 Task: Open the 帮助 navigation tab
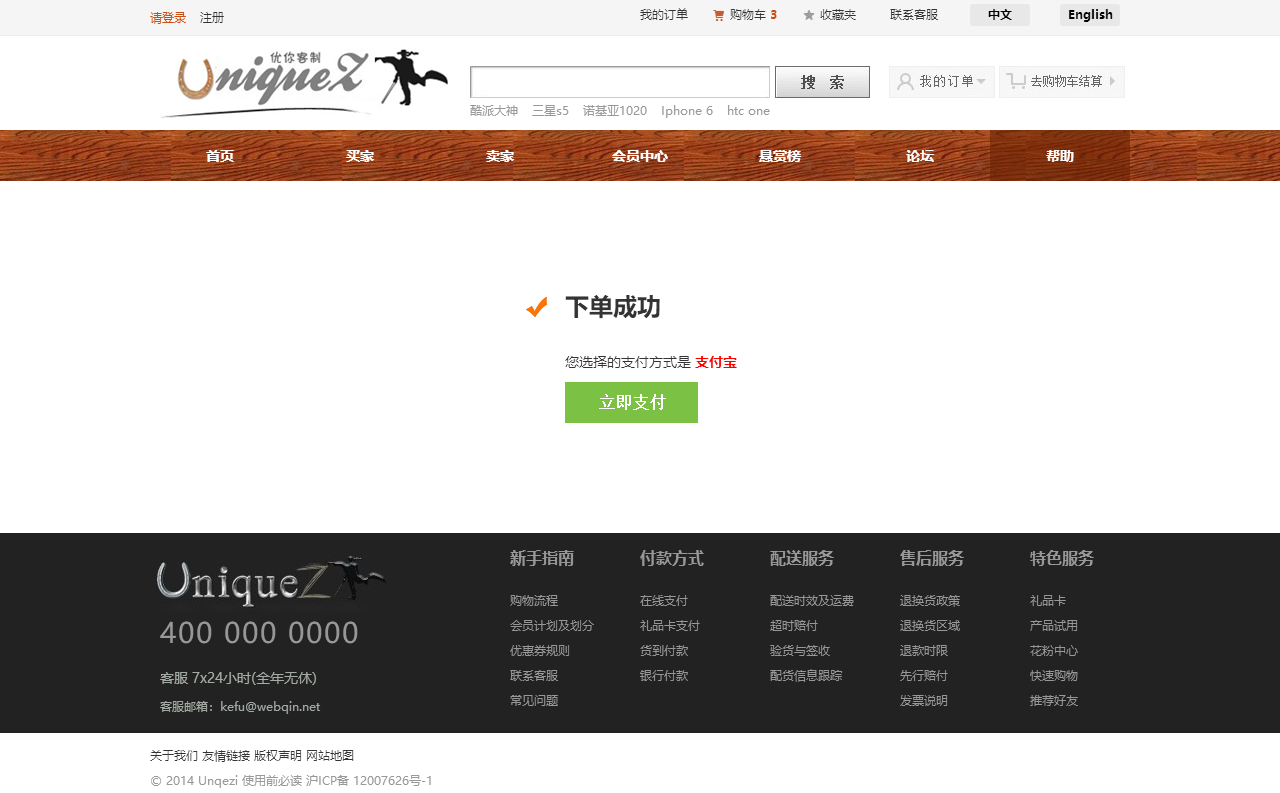point(1059,156)
